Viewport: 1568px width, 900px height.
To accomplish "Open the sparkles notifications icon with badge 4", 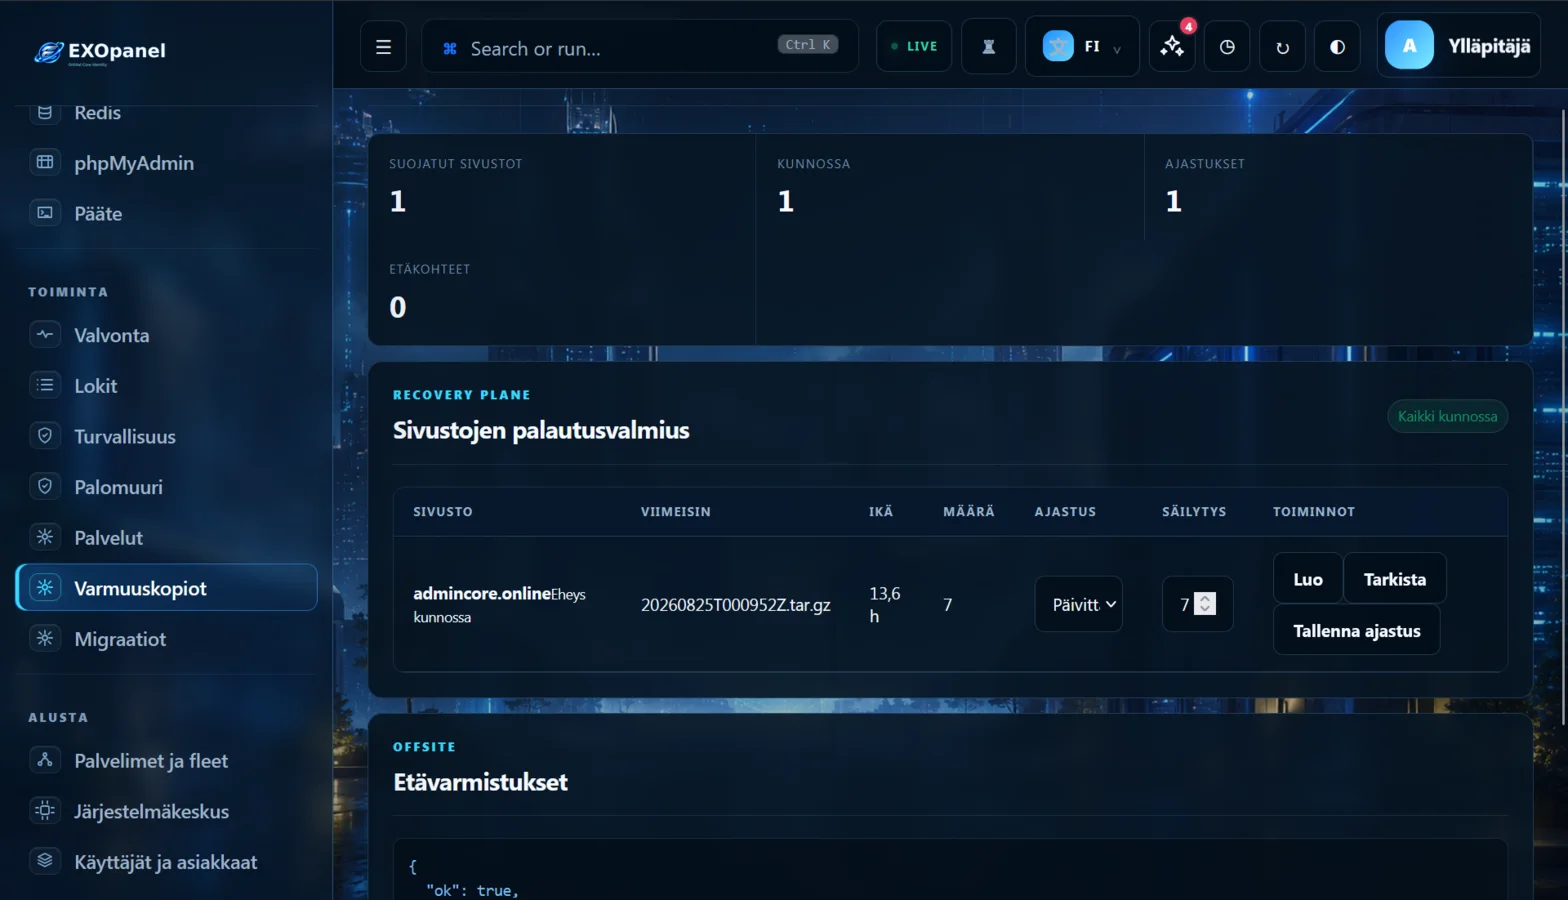I will (1172, 47).
